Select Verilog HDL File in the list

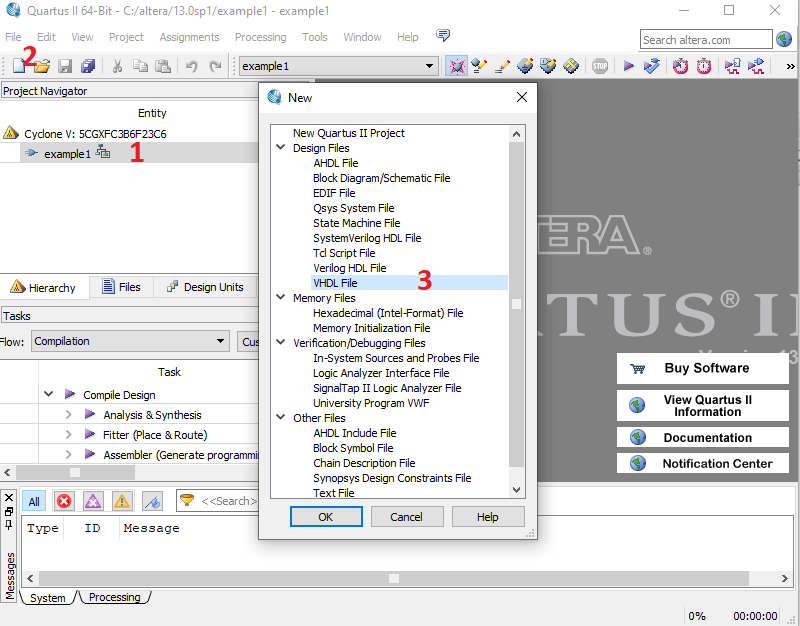point(350,268)
